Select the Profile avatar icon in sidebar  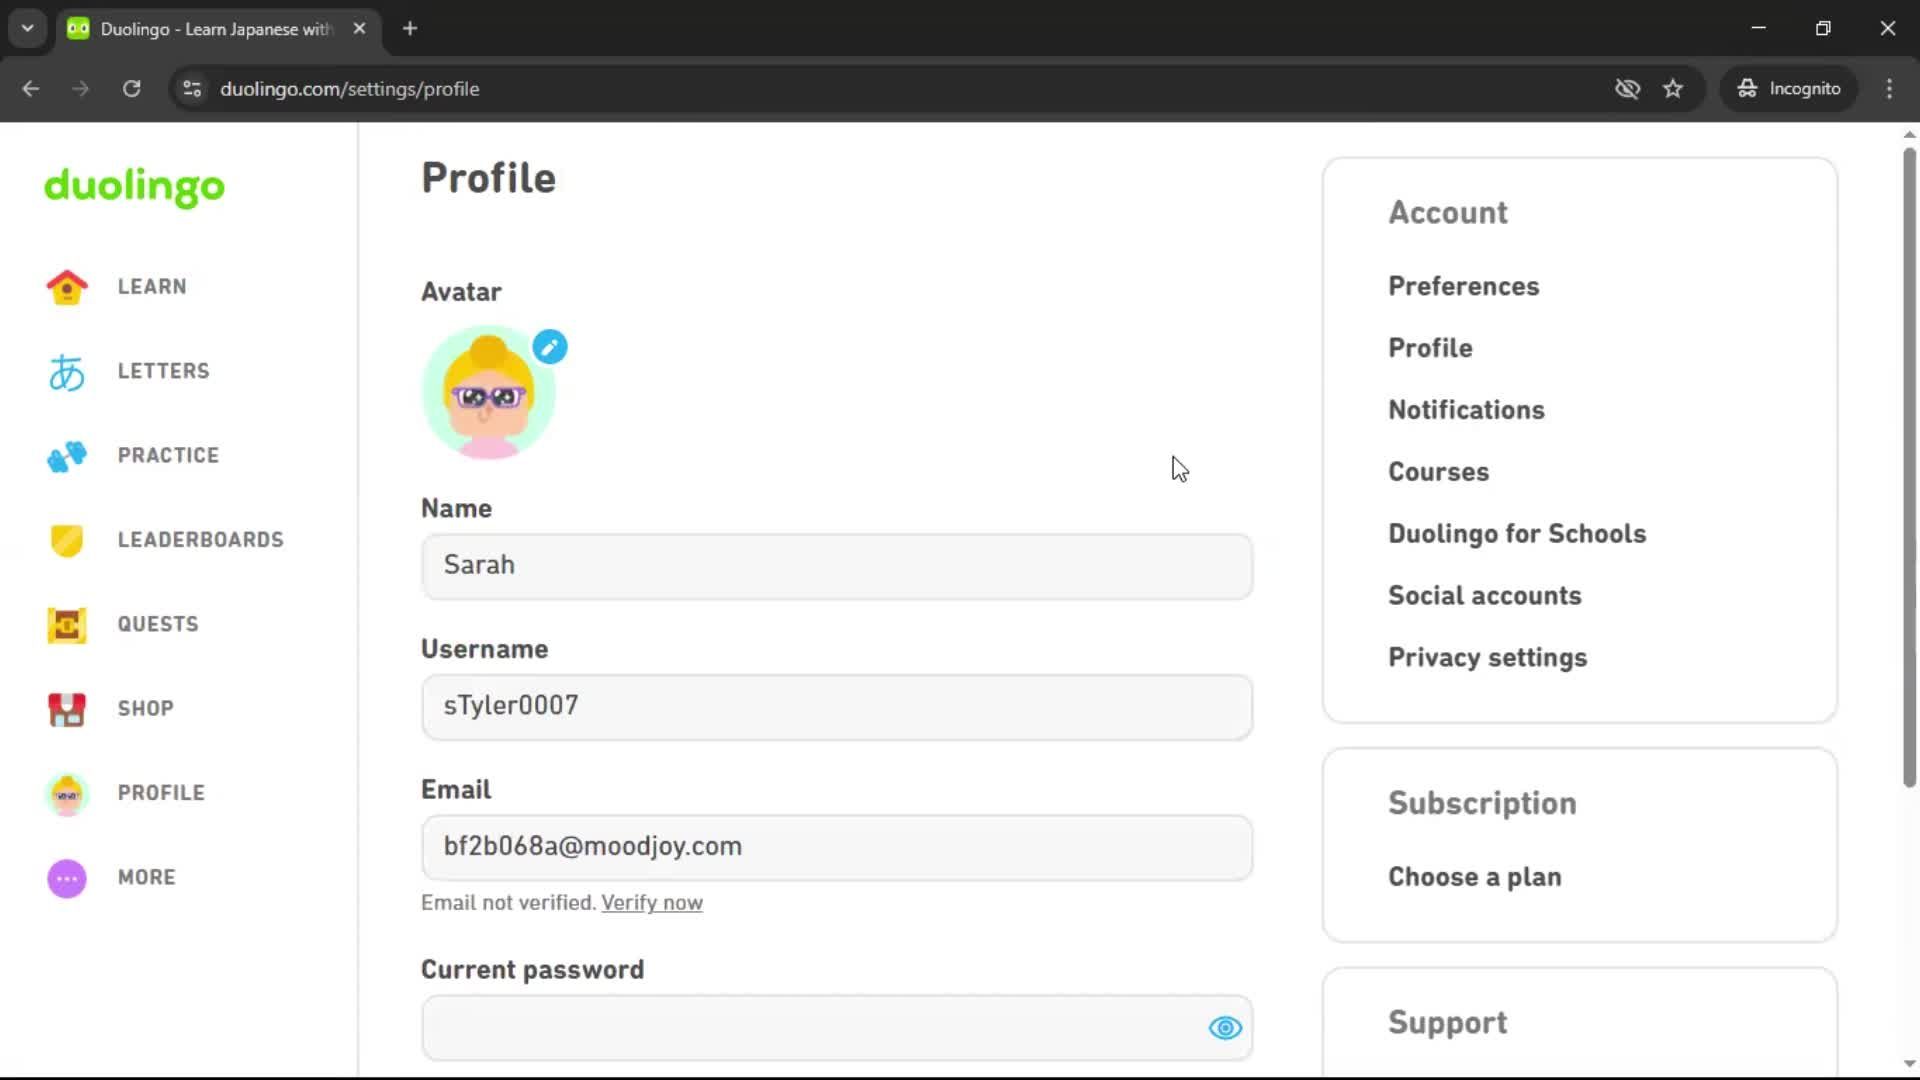[66, 792]
